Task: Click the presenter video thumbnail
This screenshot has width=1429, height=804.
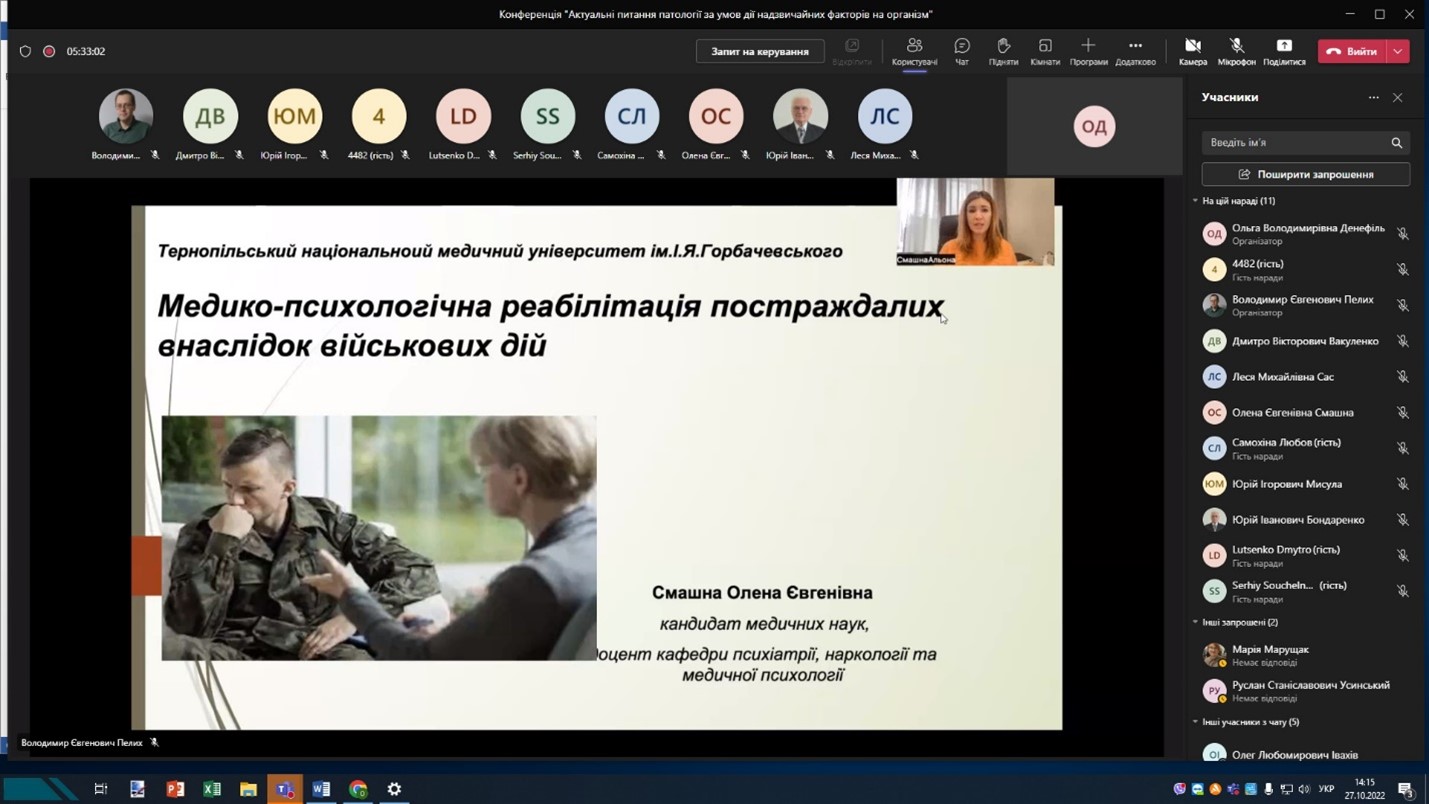Action: [975, 221]
